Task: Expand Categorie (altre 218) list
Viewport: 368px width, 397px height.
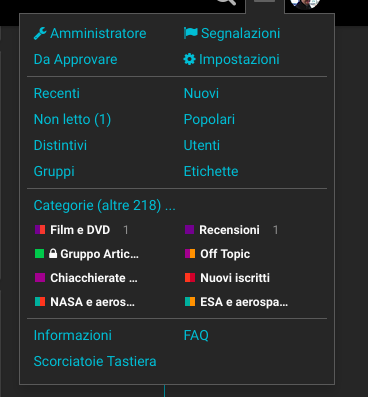Action: click(105, 206)
